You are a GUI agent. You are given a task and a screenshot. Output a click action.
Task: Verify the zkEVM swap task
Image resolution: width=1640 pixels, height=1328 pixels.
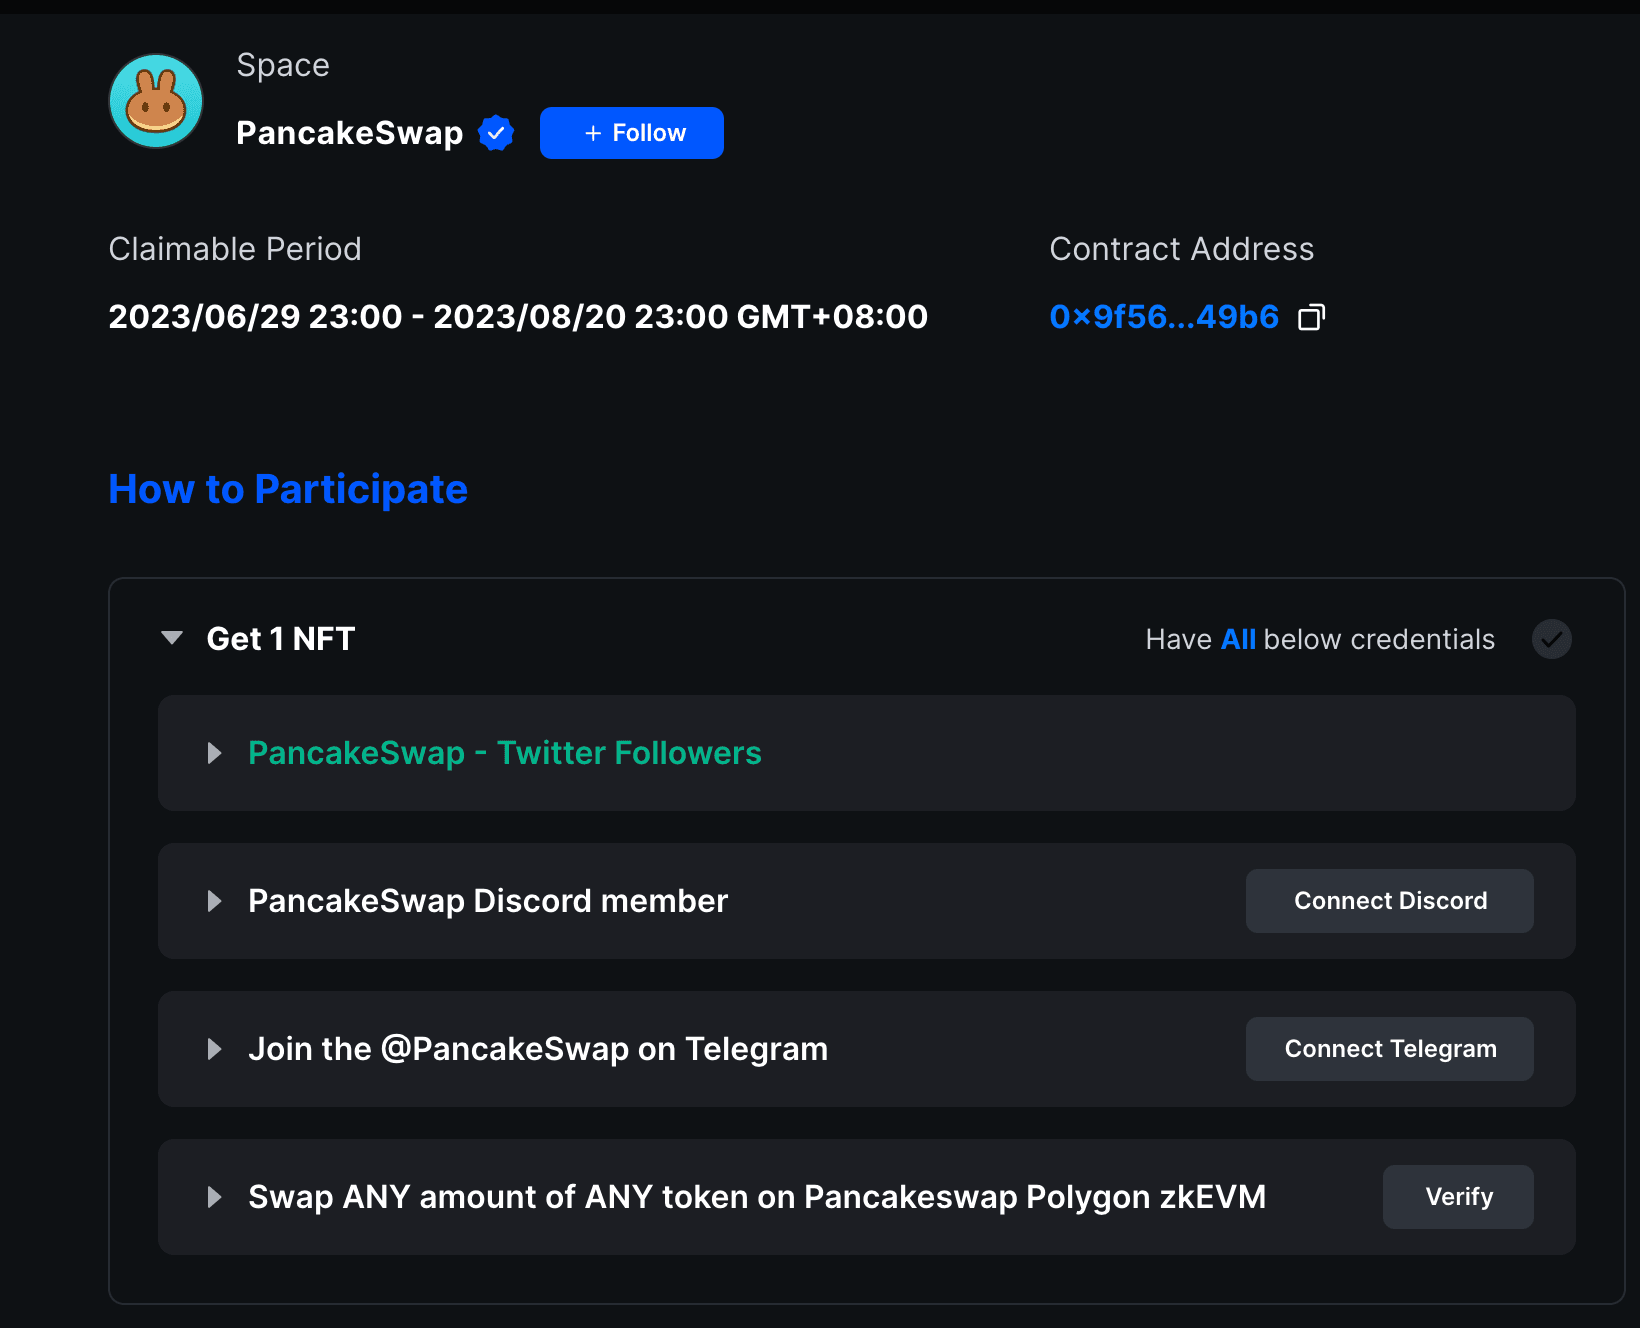(x=1457, y=1197)
